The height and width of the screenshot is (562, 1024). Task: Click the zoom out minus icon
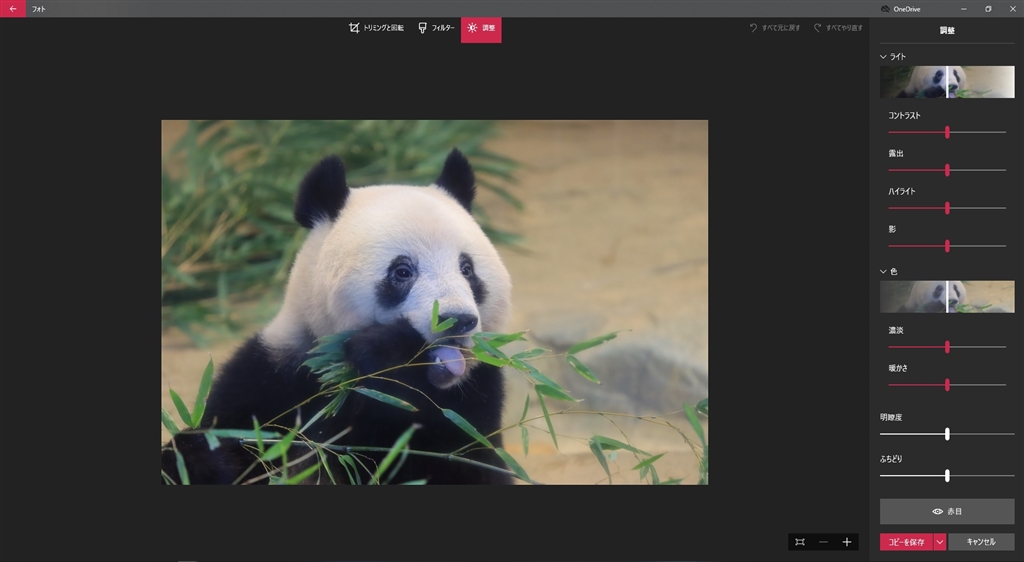click(823, 542)
